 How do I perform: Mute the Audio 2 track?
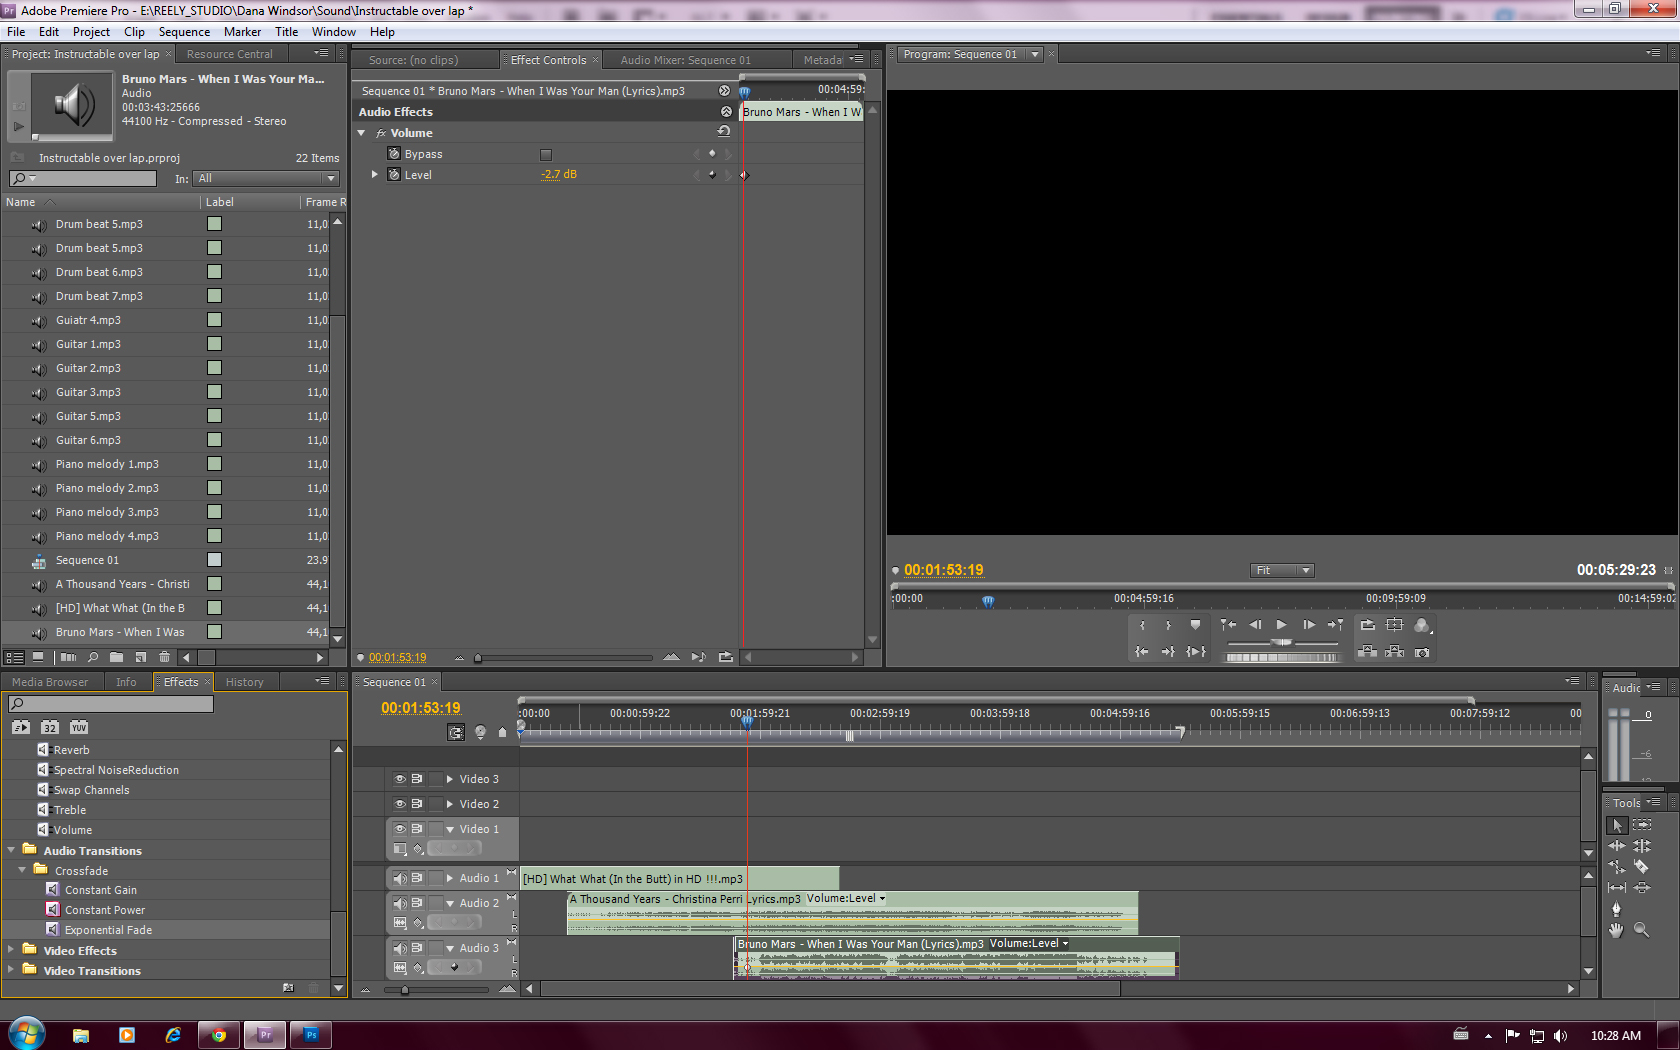point(399,903)
